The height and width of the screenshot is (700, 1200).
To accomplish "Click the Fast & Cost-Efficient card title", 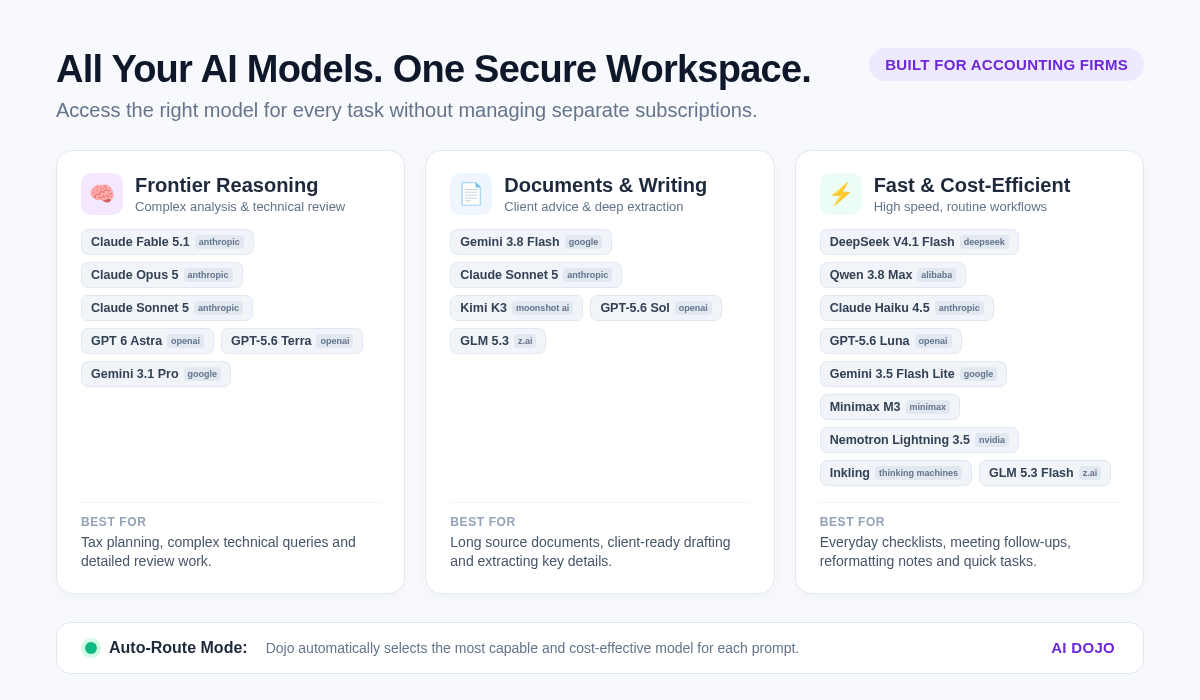I will coord(972,185).
